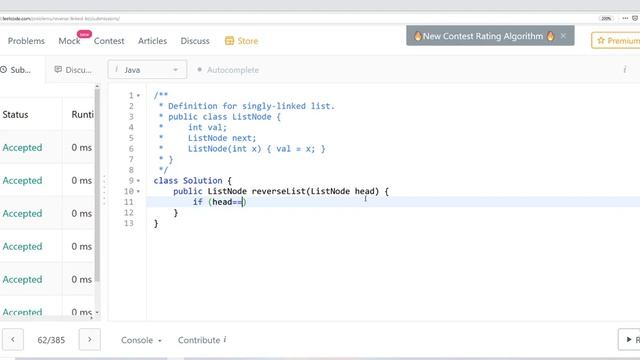This screenshot has height=360, width=640.
Task: Click the Submissions clock icon
Action: click(x=4, y=70)
